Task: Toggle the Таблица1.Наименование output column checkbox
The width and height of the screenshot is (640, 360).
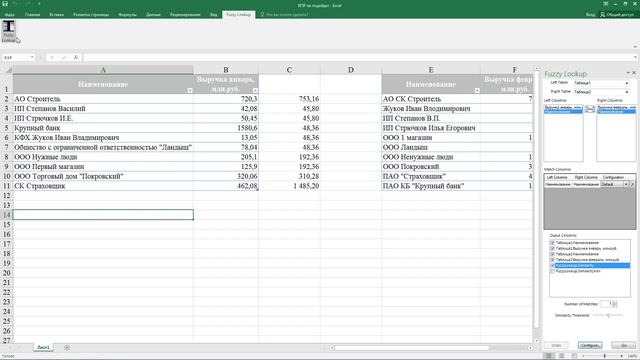Action: tap(553, 243)
